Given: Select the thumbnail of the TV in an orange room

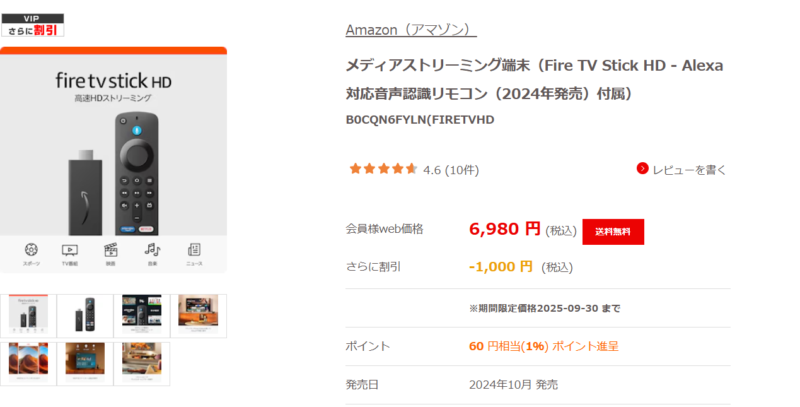Looking at the screenshot, I should [x=201, y=315].
